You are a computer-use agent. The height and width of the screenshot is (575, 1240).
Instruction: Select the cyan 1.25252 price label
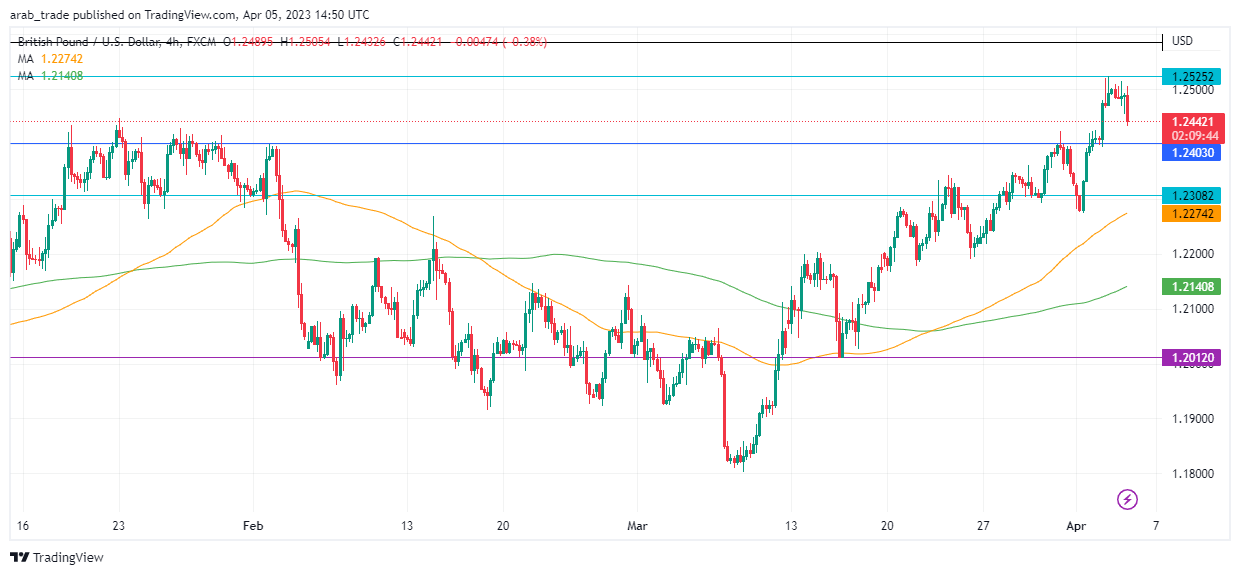pyautogui.click(x=1191, y=77)
